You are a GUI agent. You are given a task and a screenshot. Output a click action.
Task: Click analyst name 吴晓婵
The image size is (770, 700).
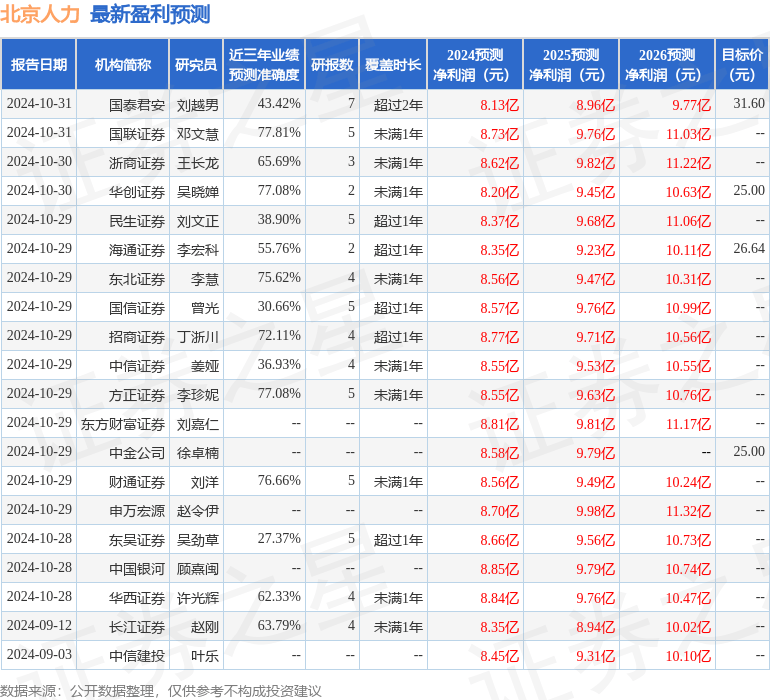click(198, 192)
